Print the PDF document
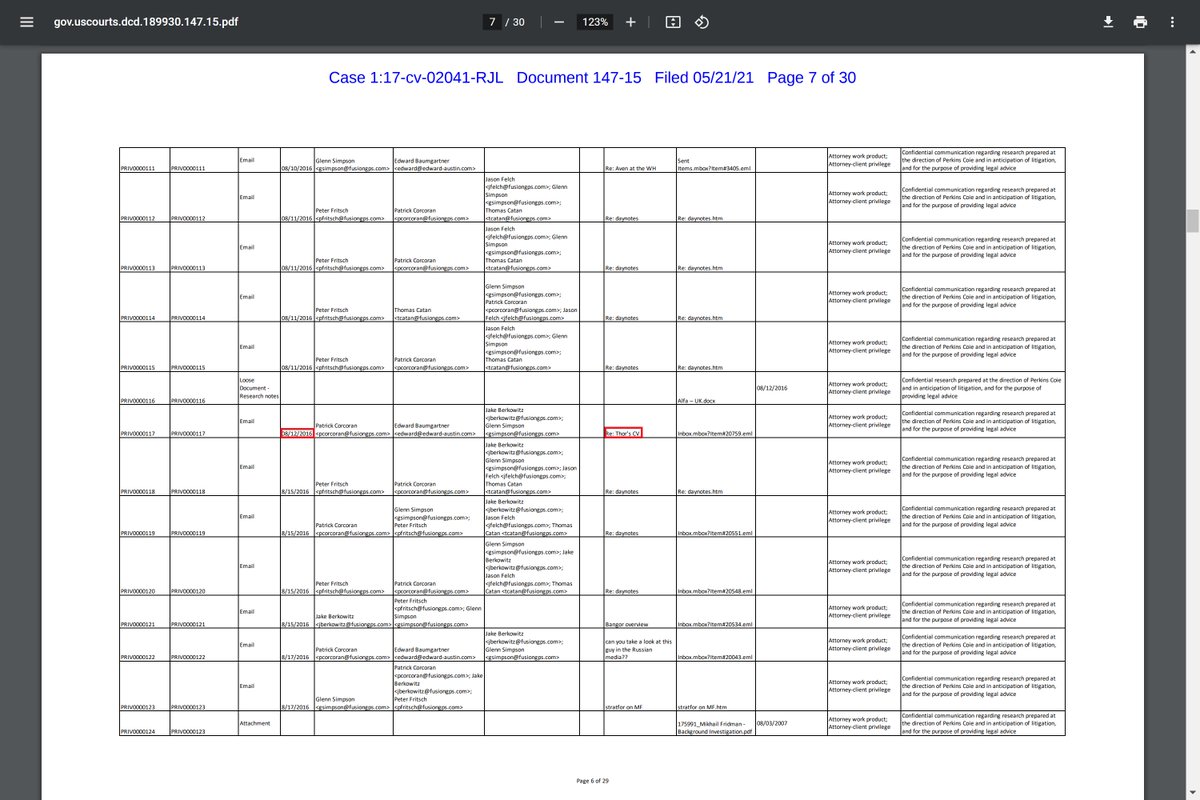The image size is (1200, 800). pyautogui.click(x=1140, y=22)
